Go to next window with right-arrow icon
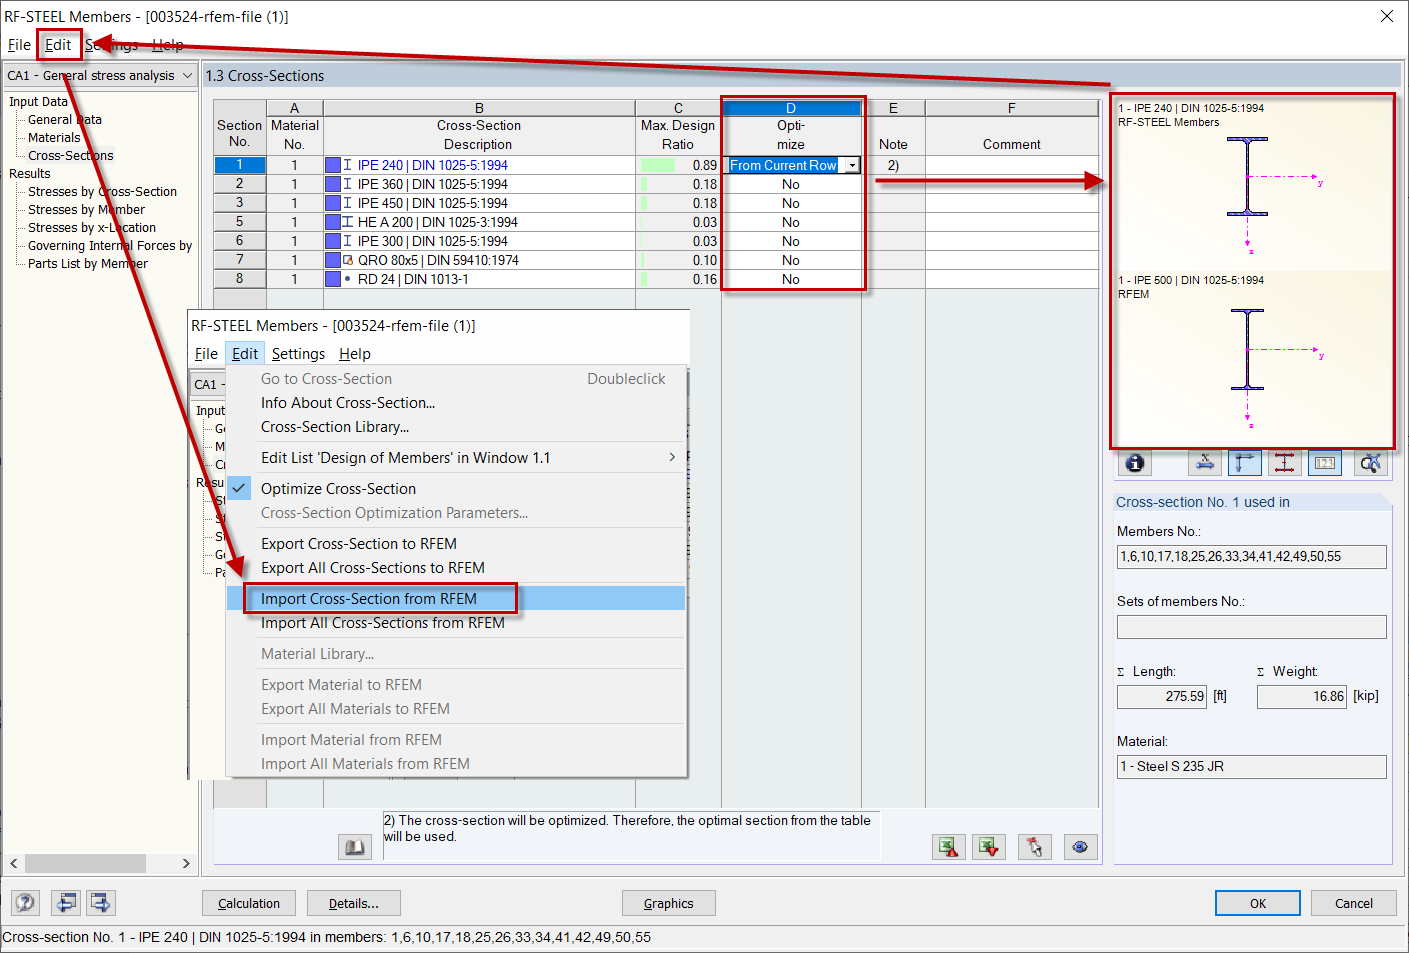 101,903
